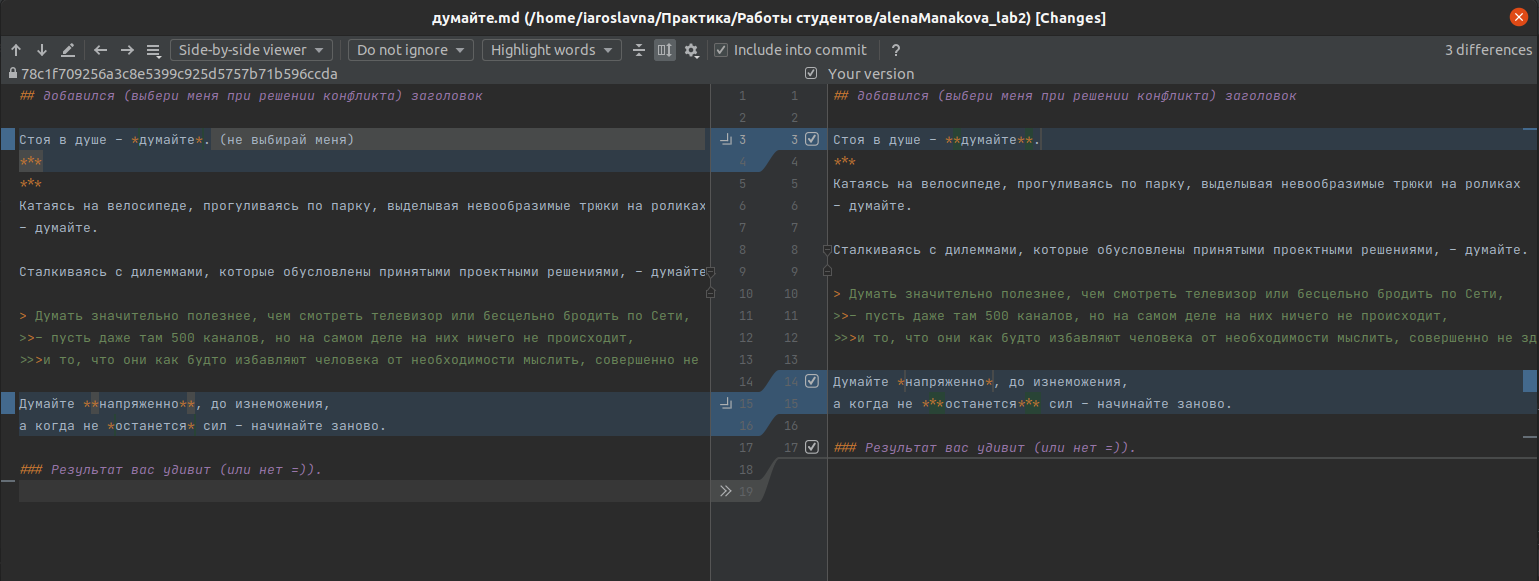Click the collapse unchanged fragments icon
Image resolution: width=1539 pixels, height=581 pixels.
[639, 49]
